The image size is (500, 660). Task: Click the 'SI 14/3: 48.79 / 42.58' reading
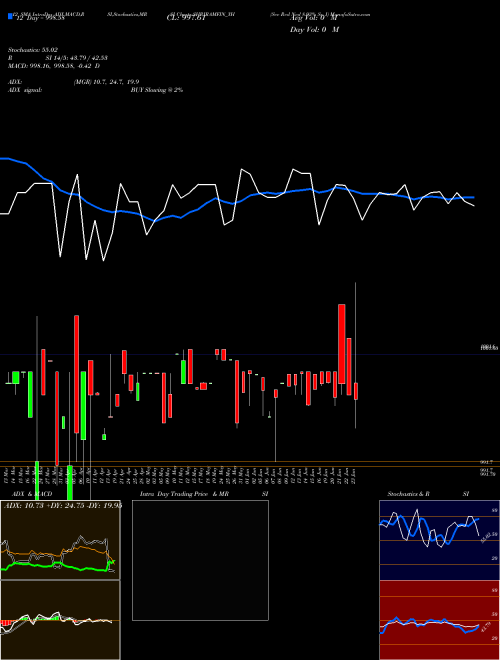pos(77,58)
